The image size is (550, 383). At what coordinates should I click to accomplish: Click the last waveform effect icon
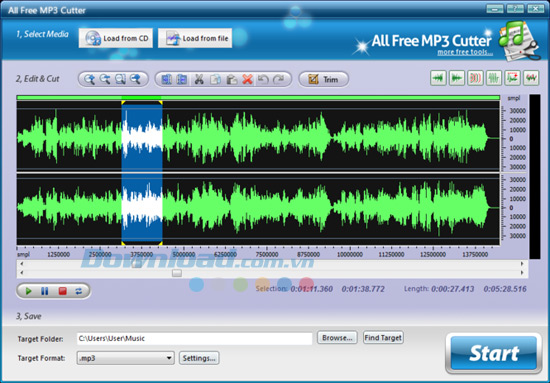pos(531,78)
